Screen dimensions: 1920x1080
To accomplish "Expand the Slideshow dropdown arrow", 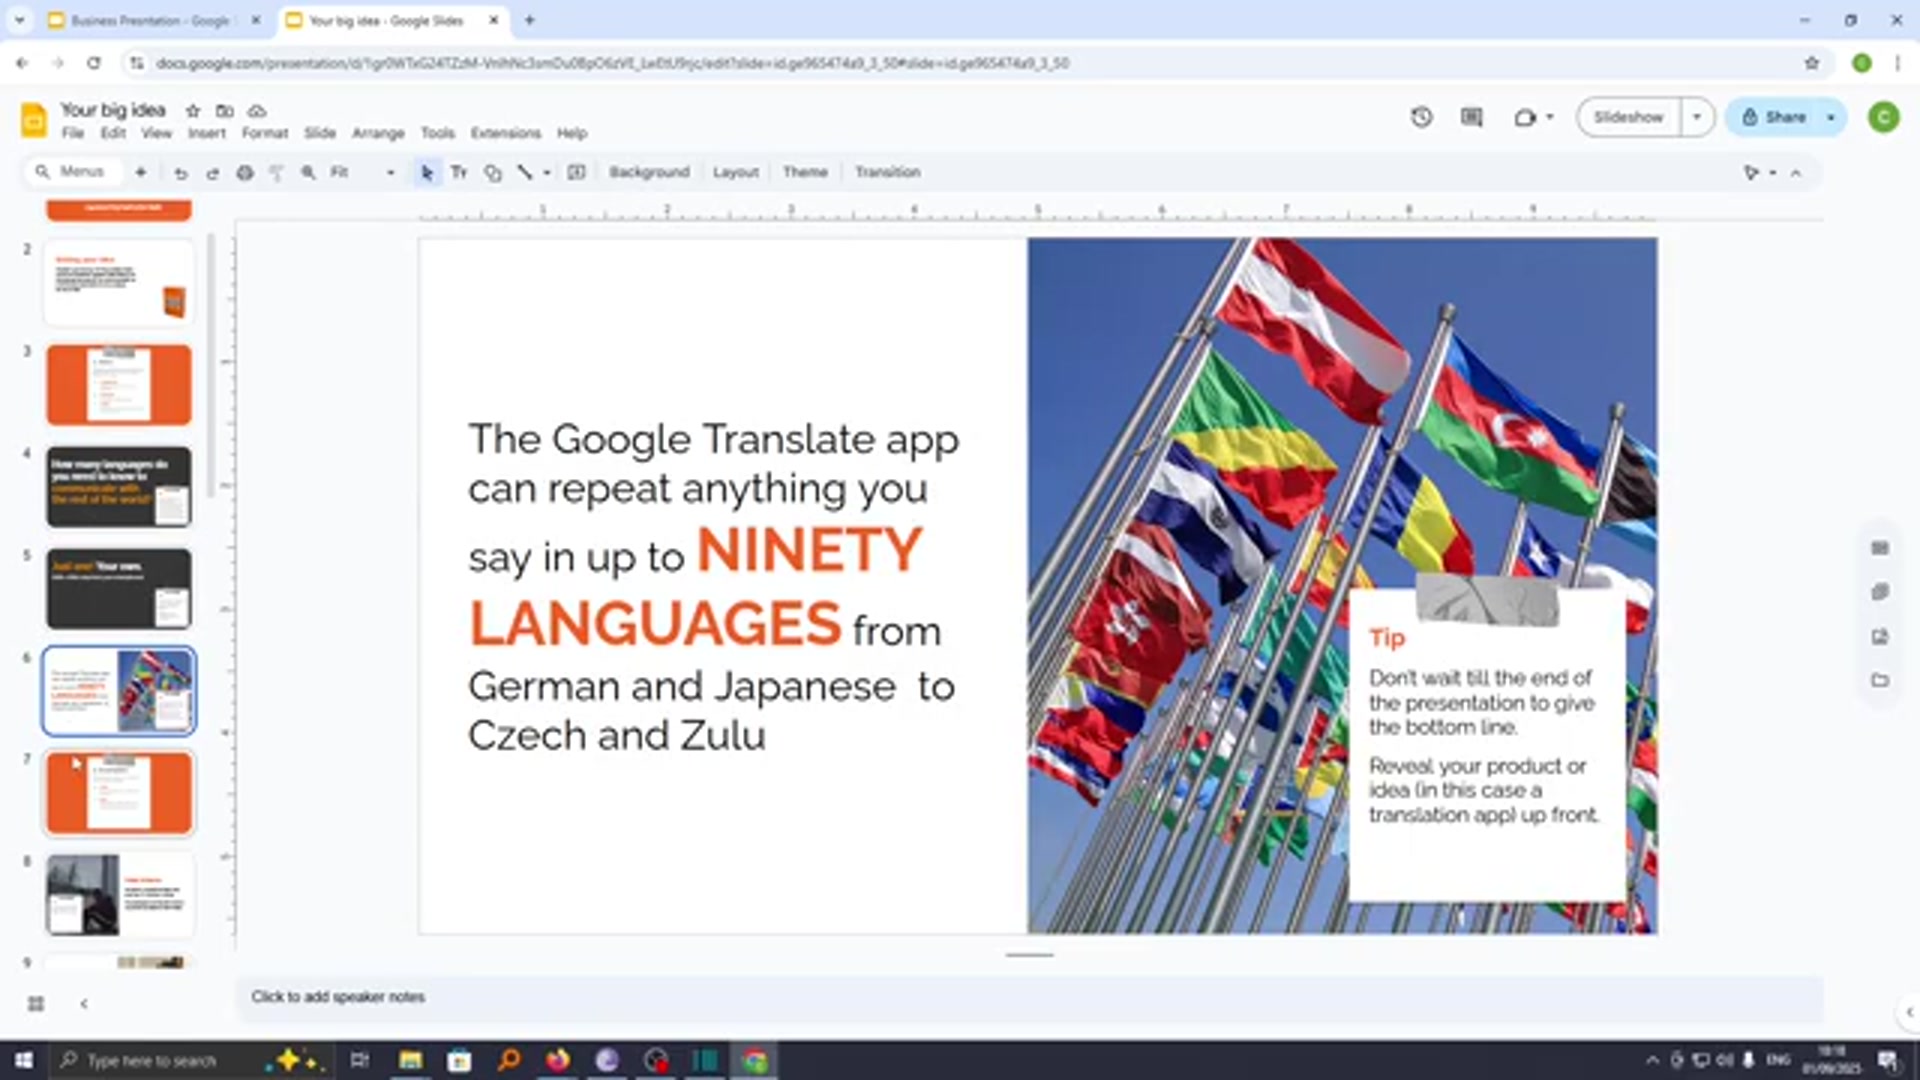I will click(1696, 117).
